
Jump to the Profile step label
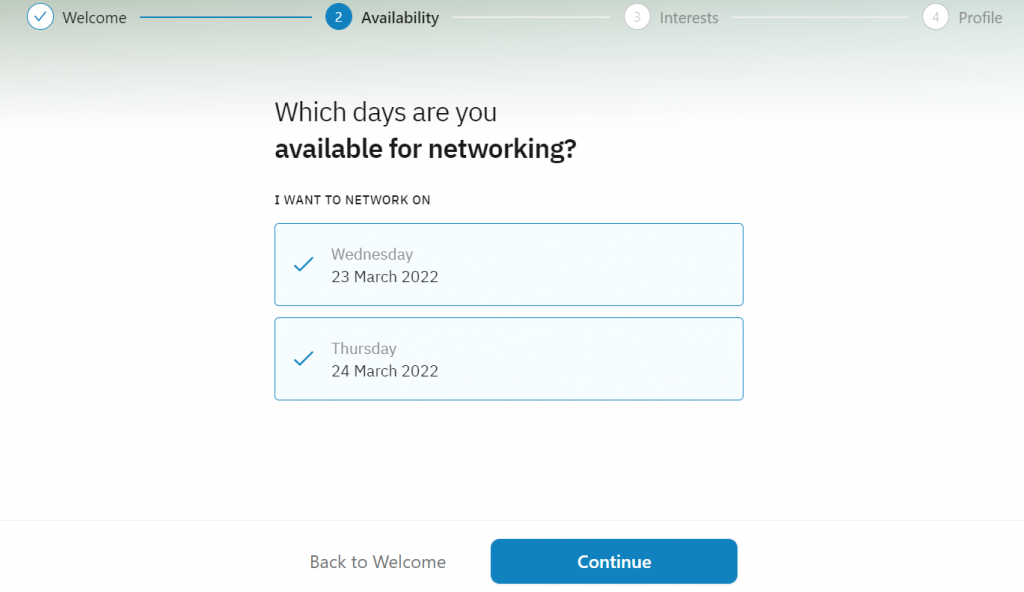(x=980, y=18)
